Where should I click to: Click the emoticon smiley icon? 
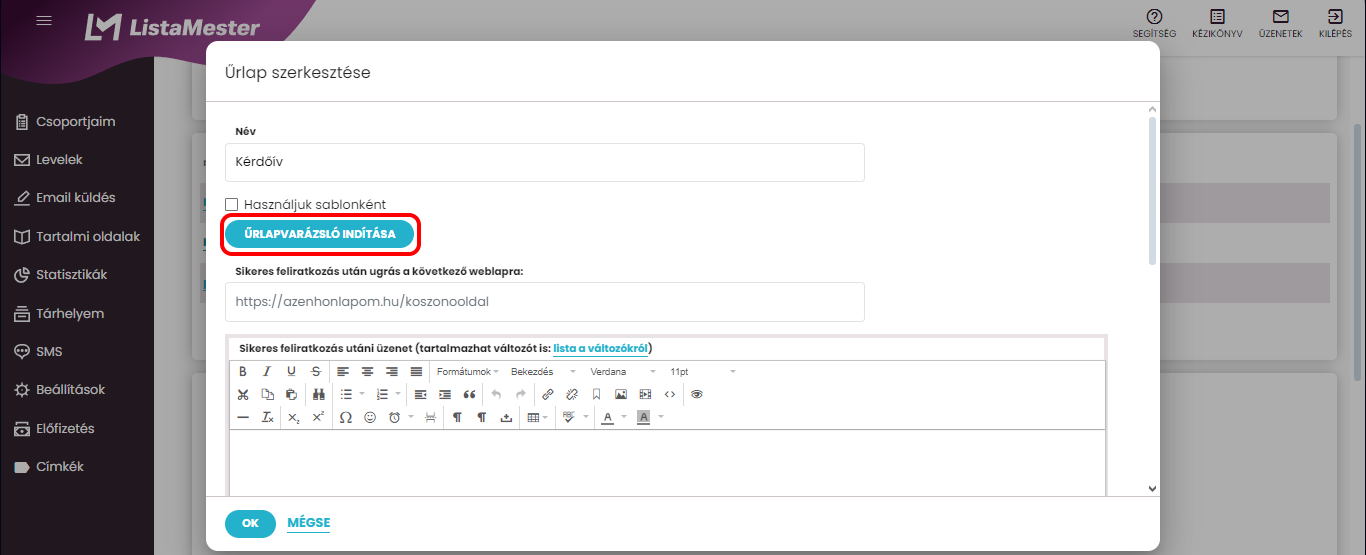coord(370,418)
